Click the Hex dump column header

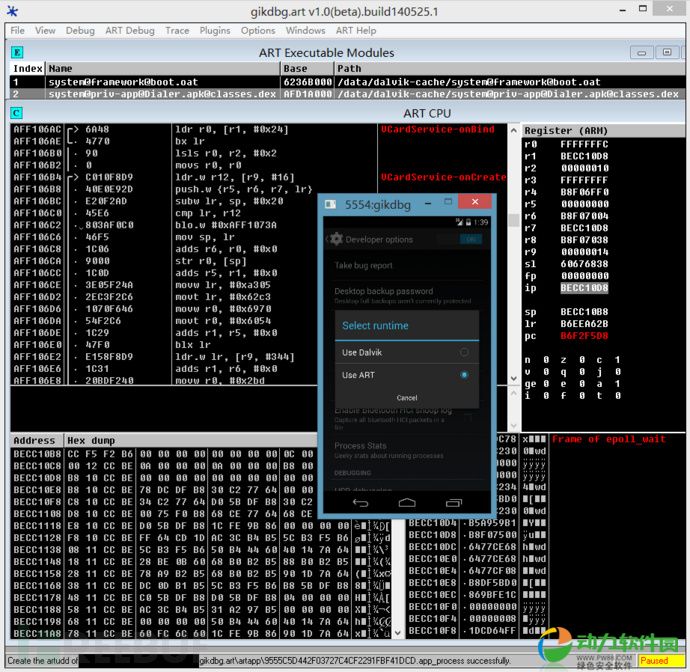(x=90, y=440)
